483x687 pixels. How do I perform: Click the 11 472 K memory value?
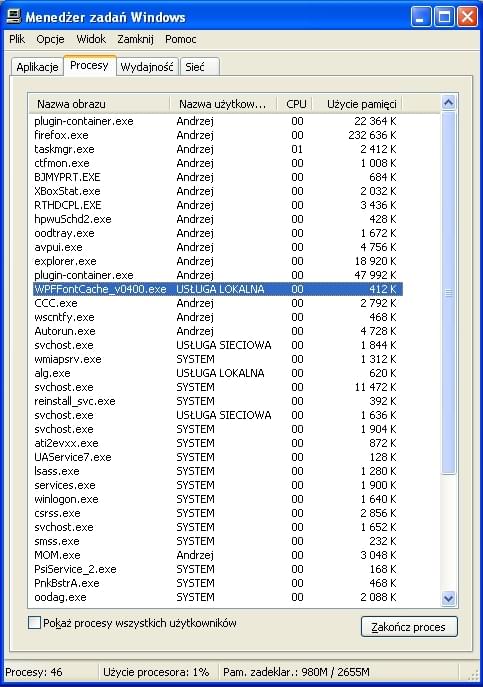click(x=375, y=387)
